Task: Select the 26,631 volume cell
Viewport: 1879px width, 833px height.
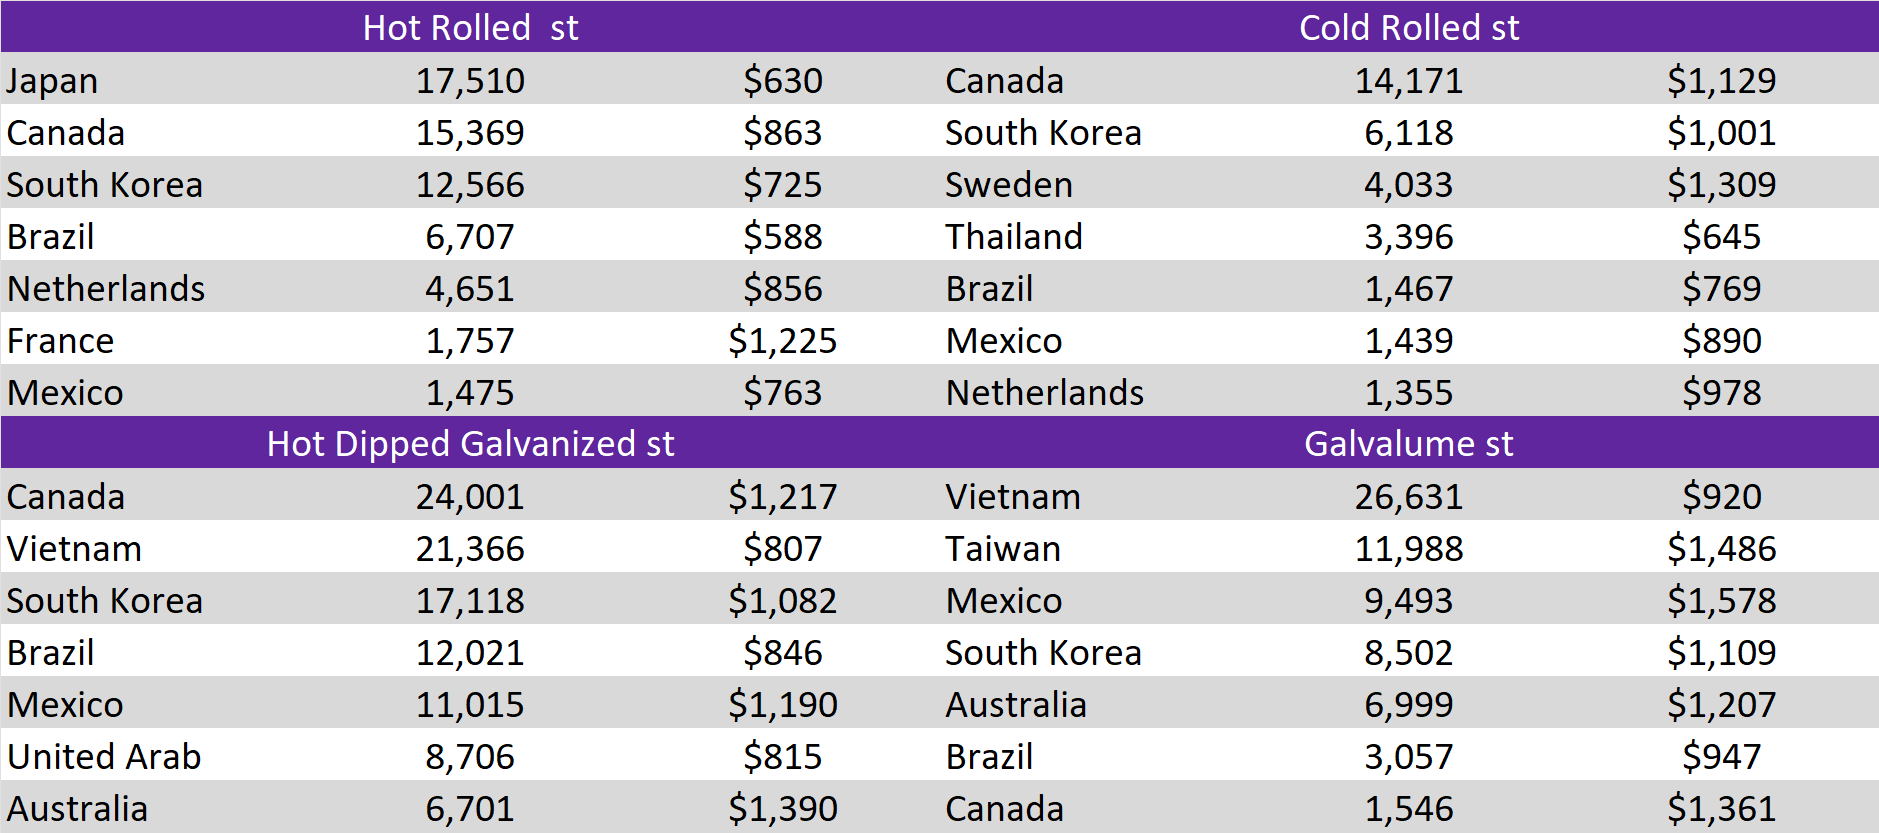Action: (1408, 497)
